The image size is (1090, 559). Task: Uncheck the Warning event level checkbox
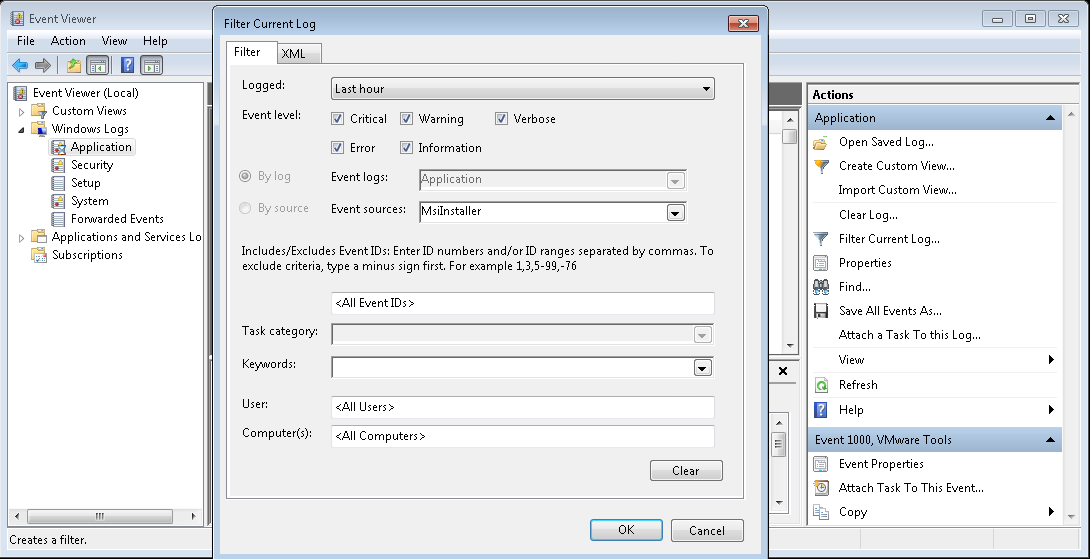(407, 119)
